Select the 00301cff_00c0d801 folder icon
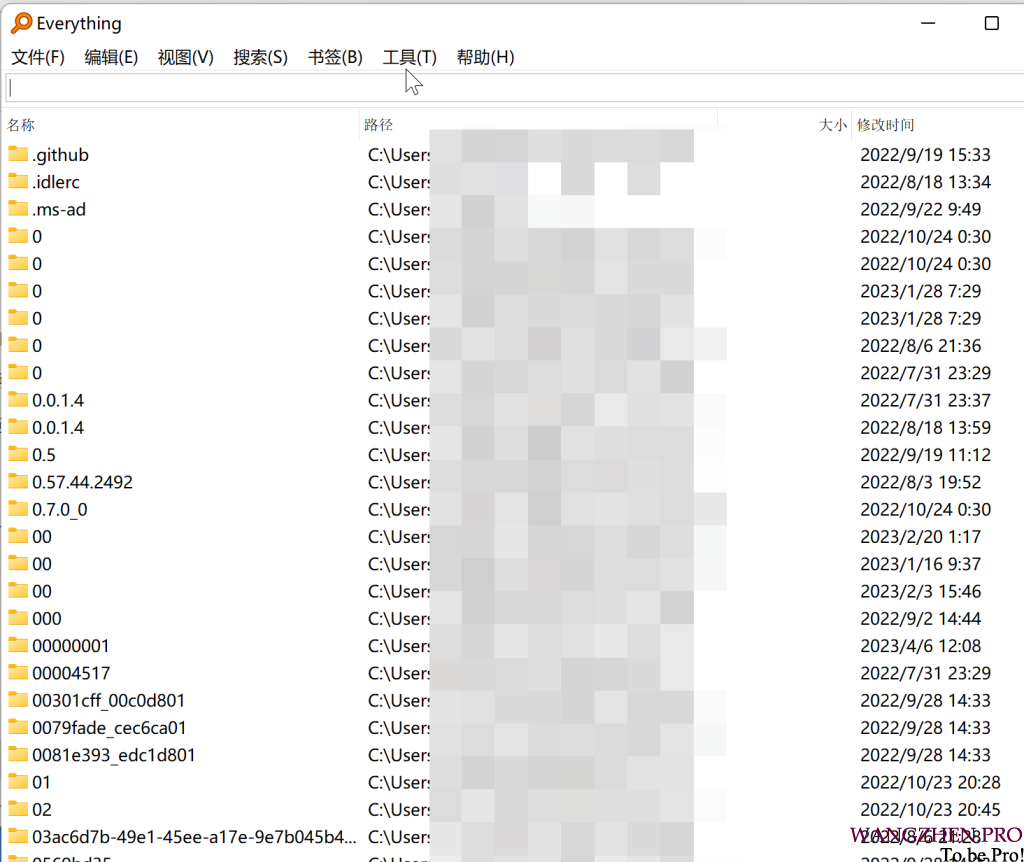This screenshot has height=862, width=1024. tap(18, 700)
